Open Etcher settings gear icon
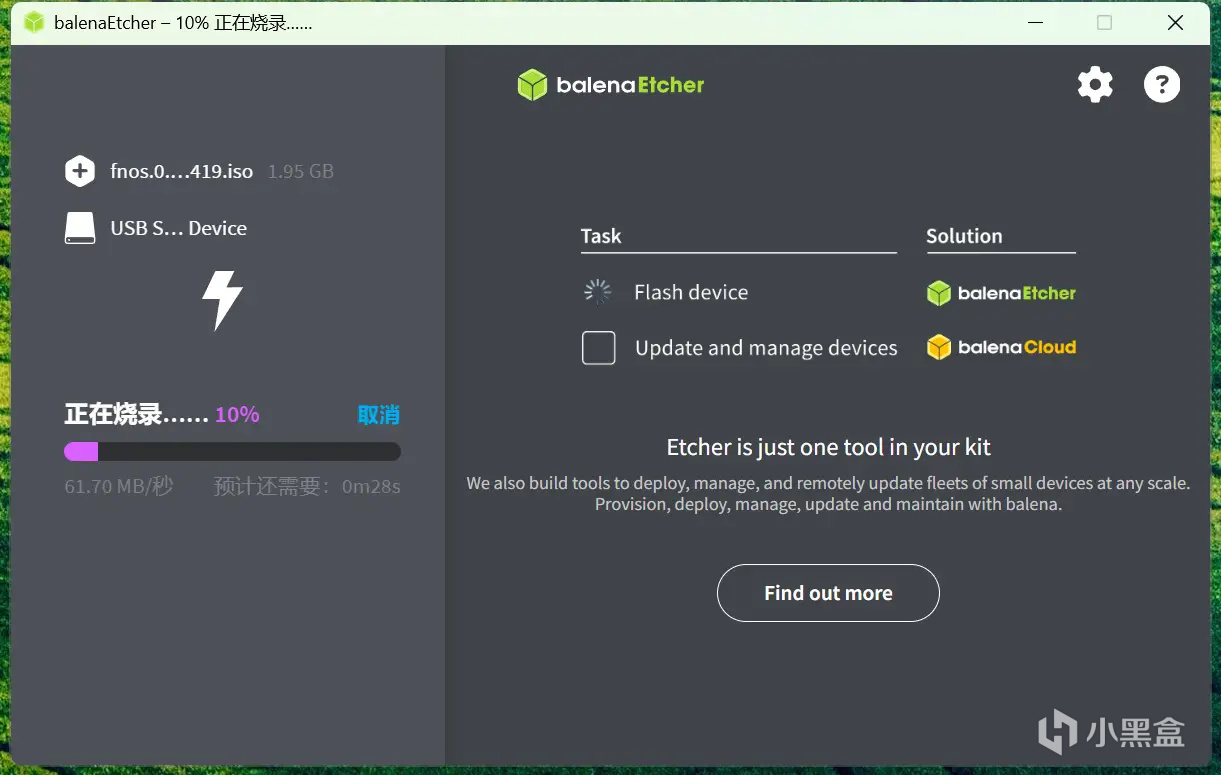This screenshot has width=1221, height=775. [1095, 85]
